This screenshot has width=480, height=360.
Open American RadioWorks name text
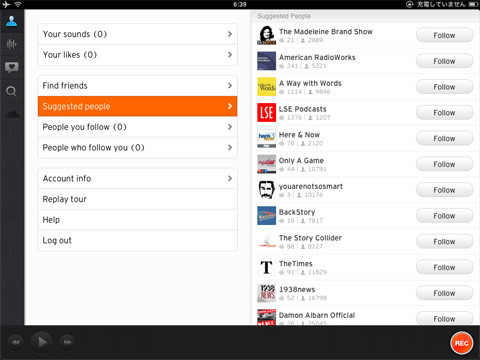pyautogui.click(x=317, y=57)
